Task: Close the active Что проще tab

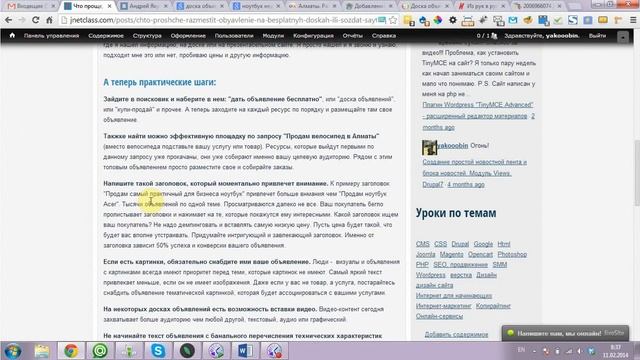Action: pos(109,6)
